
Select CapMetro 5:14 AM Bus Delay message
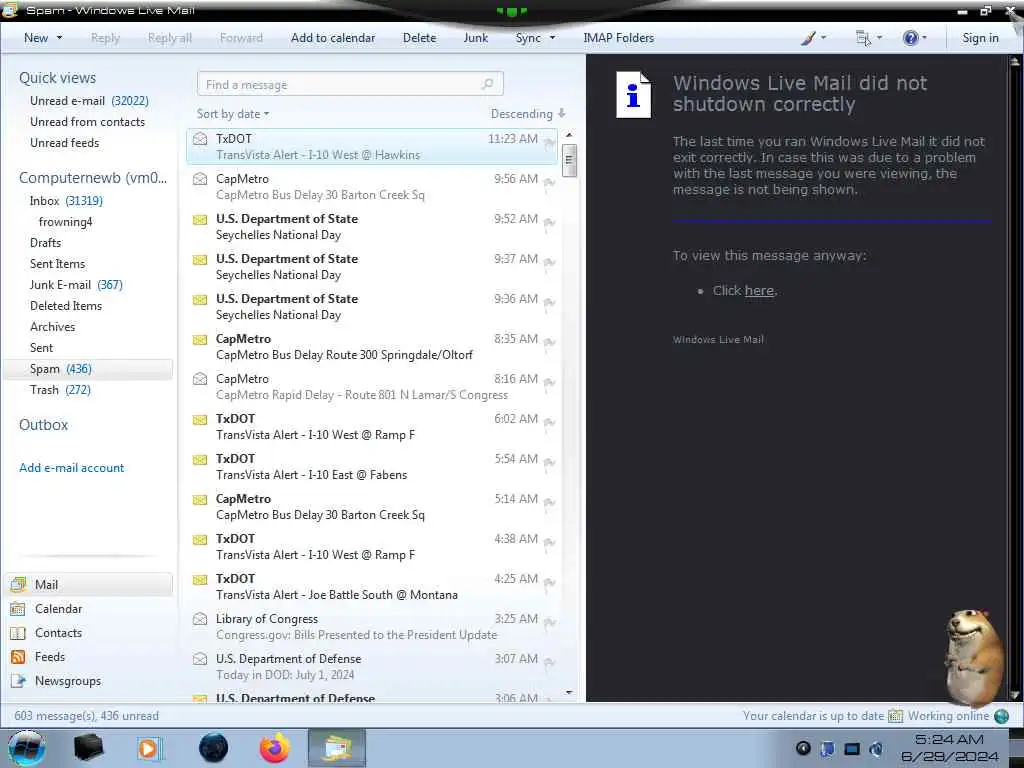pyautogui.click(x=372, y=507)
